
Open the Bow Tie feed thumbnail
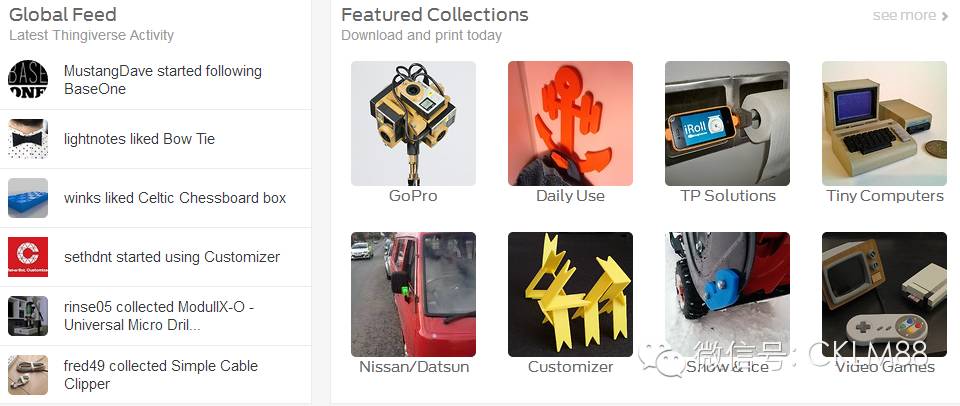(28, 139)
